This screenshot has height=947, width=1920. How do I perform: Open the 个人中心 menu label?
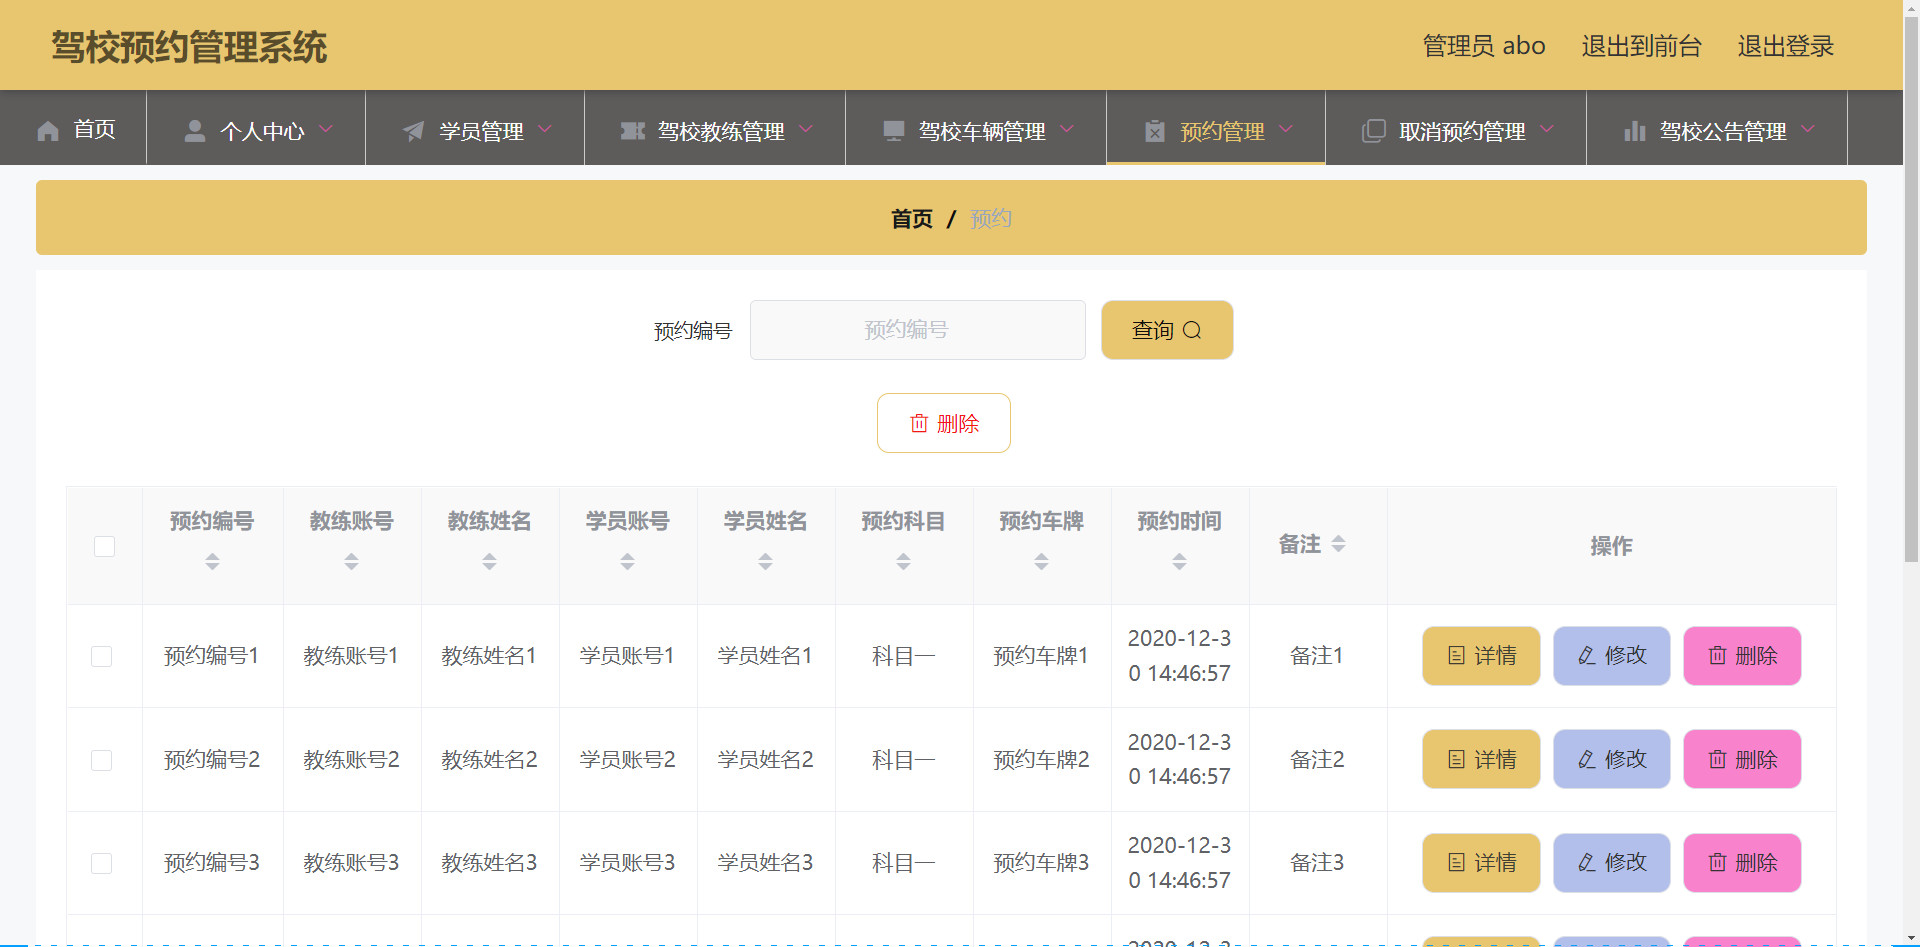(262, 131)
